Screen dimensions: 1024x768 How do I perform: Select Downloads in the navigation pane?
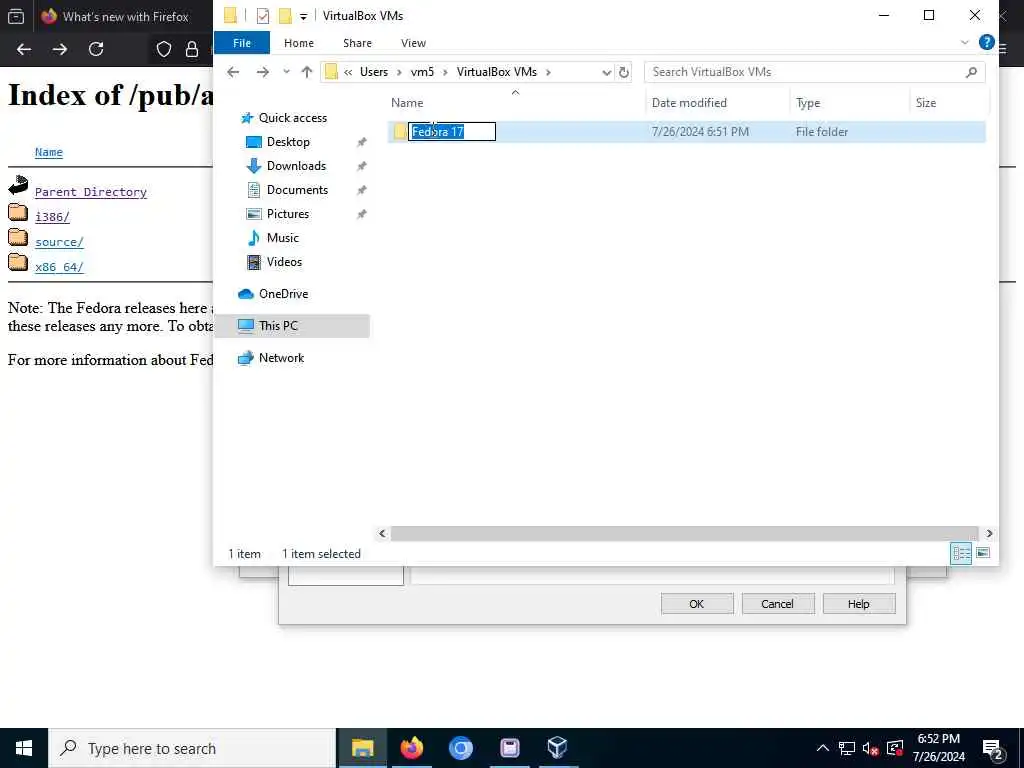click(x=296, y=166)
